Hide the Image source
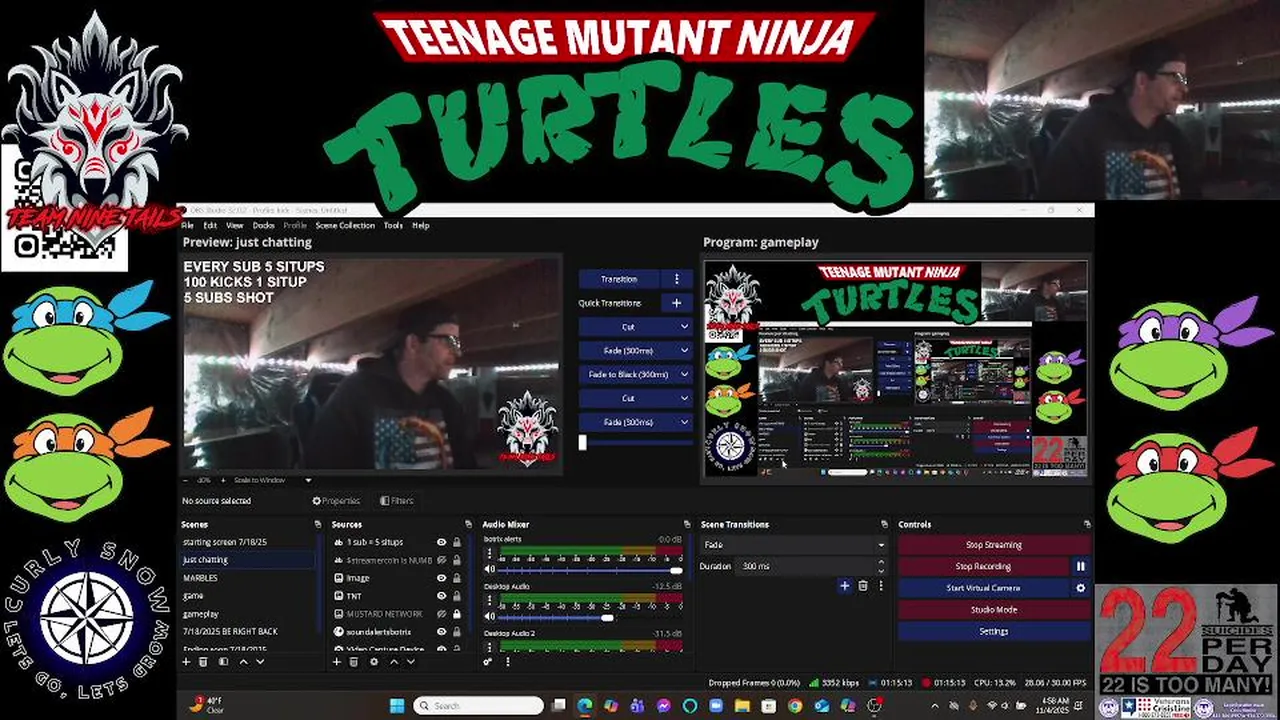This screenshot has height=720, width=1280. (441, 578)
